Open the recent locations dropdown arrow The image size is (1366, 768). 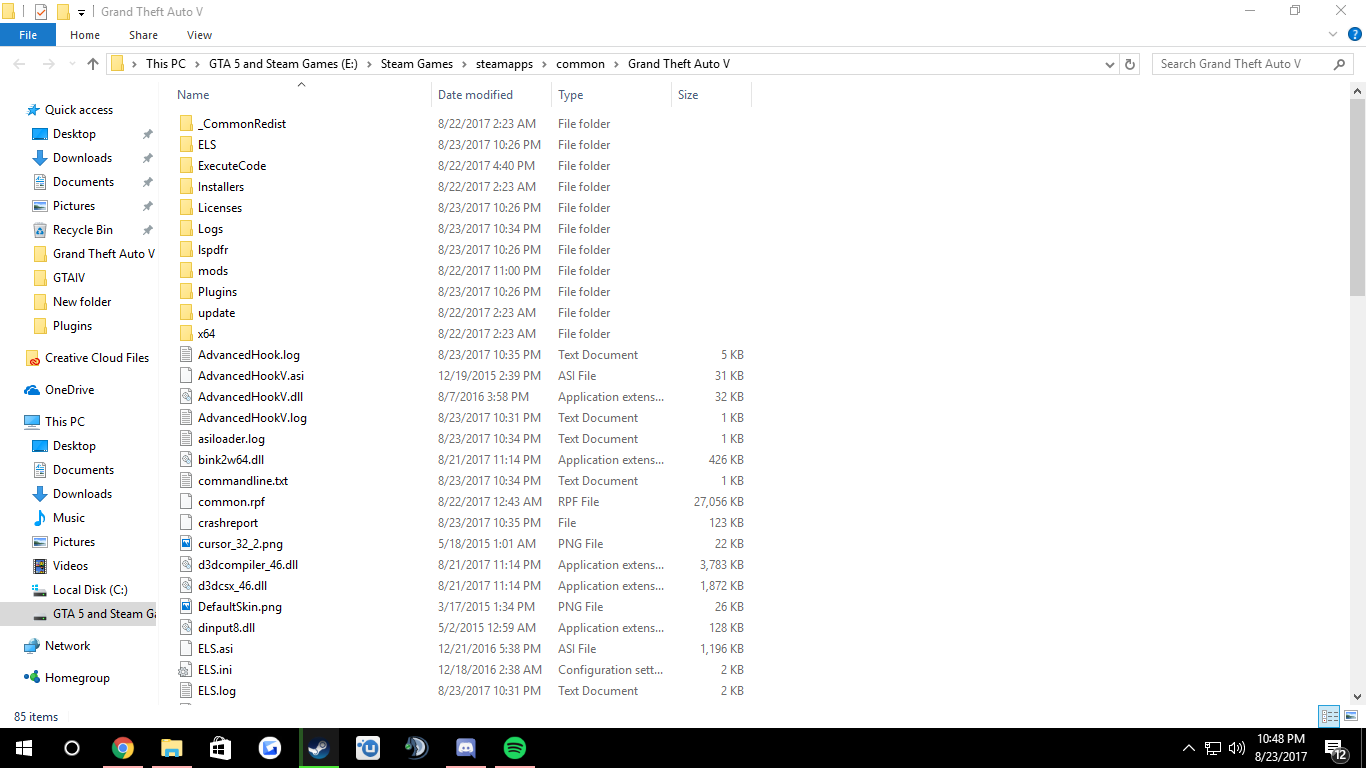(x=70, y=64)
